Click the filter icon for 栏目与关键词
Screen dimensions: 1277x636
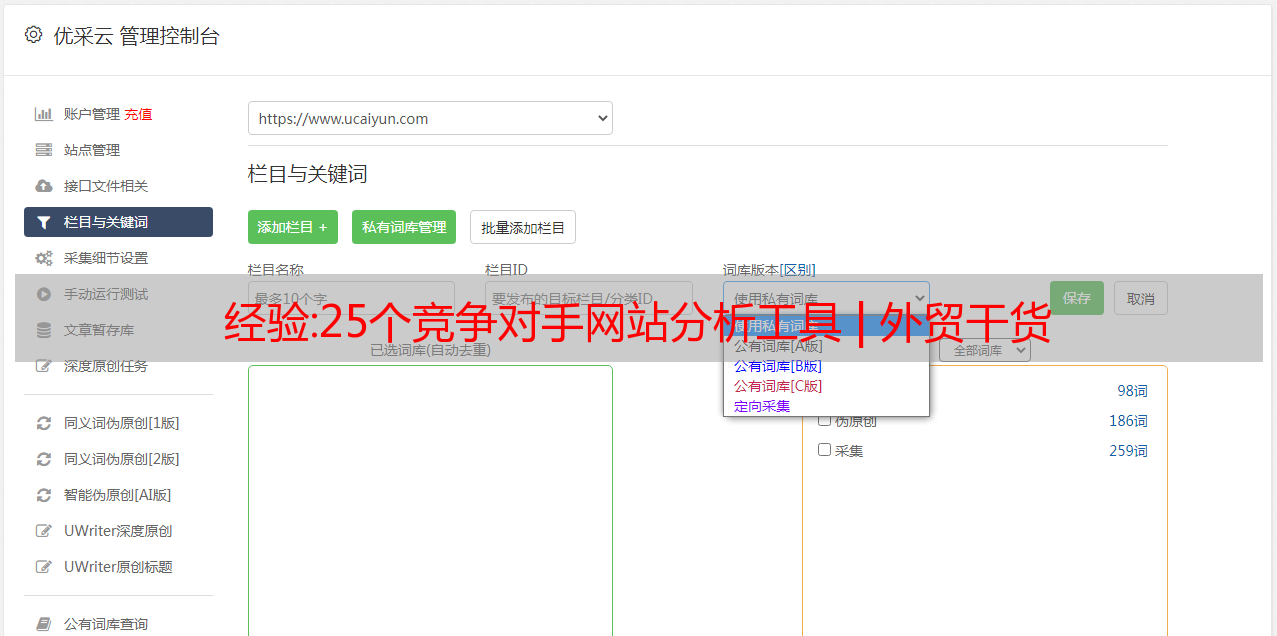[44, 222]
